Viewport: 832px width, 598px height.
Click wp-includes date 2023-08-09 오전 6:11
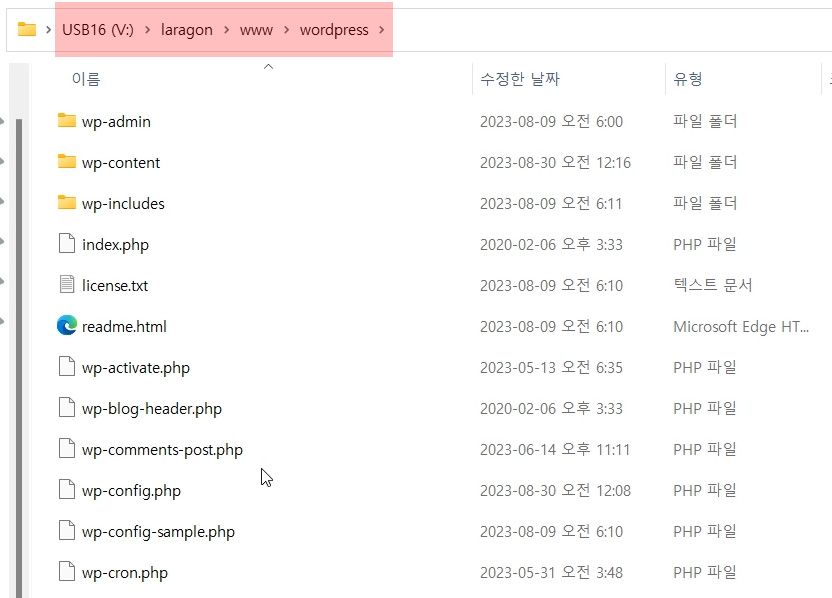551,203
